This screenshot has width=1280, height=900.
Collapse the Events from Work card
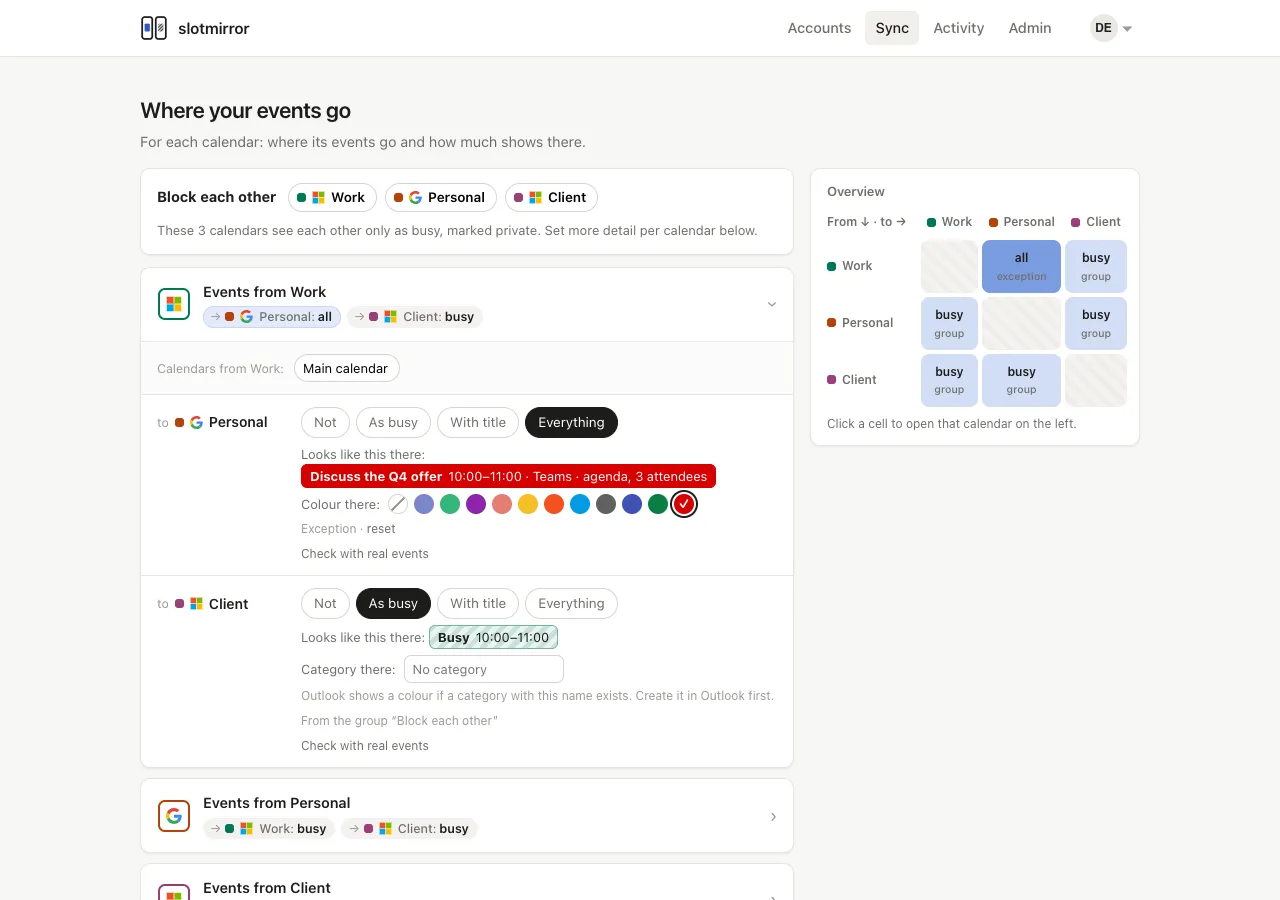[772, 304]
